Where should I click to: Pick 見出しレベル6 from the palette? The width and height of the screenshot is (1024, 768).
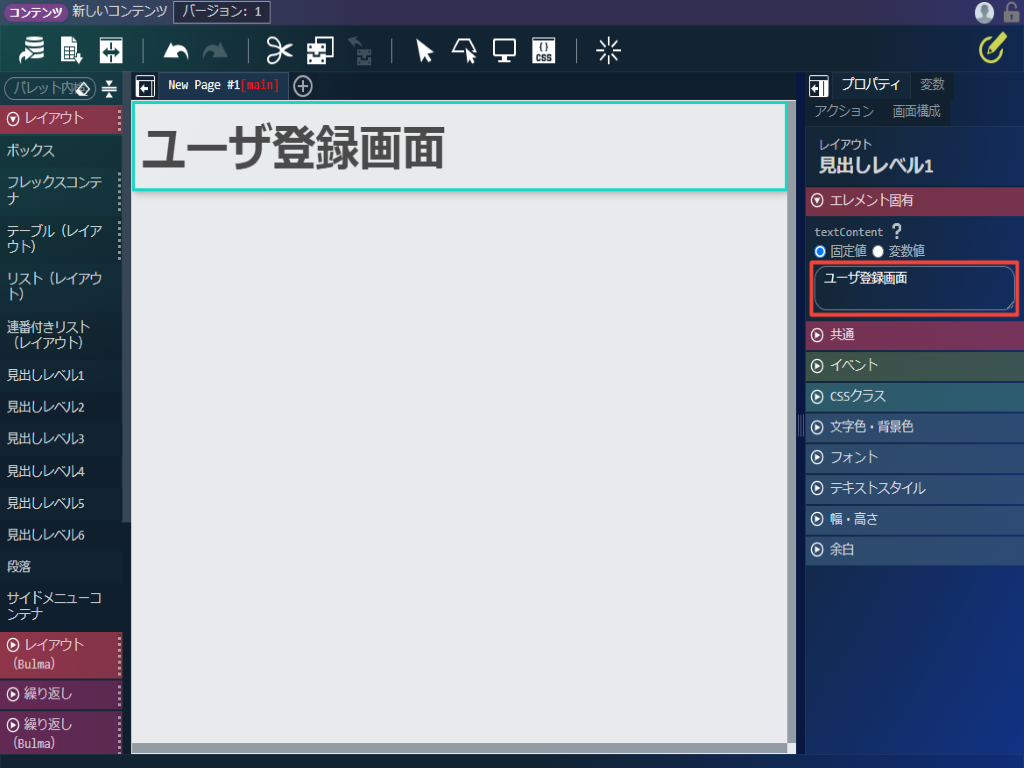tap(61, 536)
